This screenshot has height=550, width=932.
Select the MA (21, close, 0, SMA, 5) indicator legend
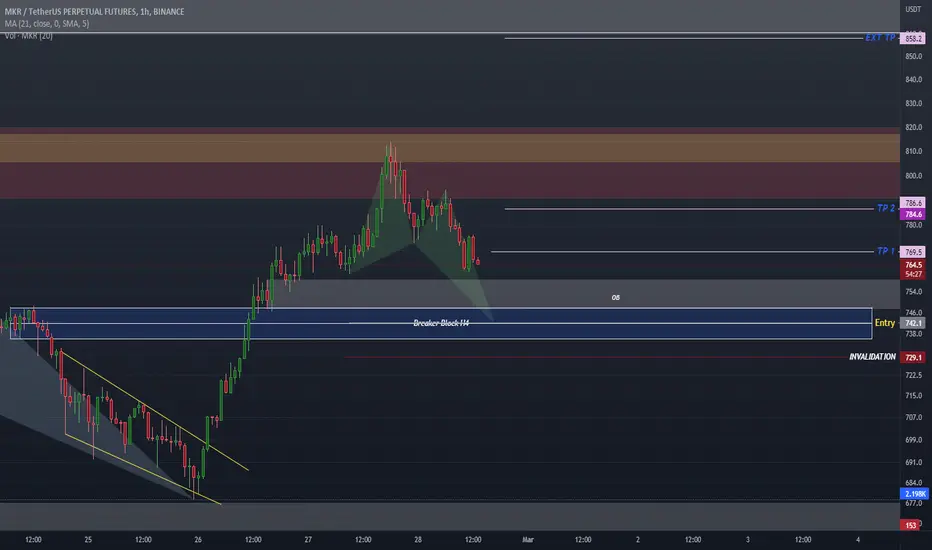click(x=47, y=24)
